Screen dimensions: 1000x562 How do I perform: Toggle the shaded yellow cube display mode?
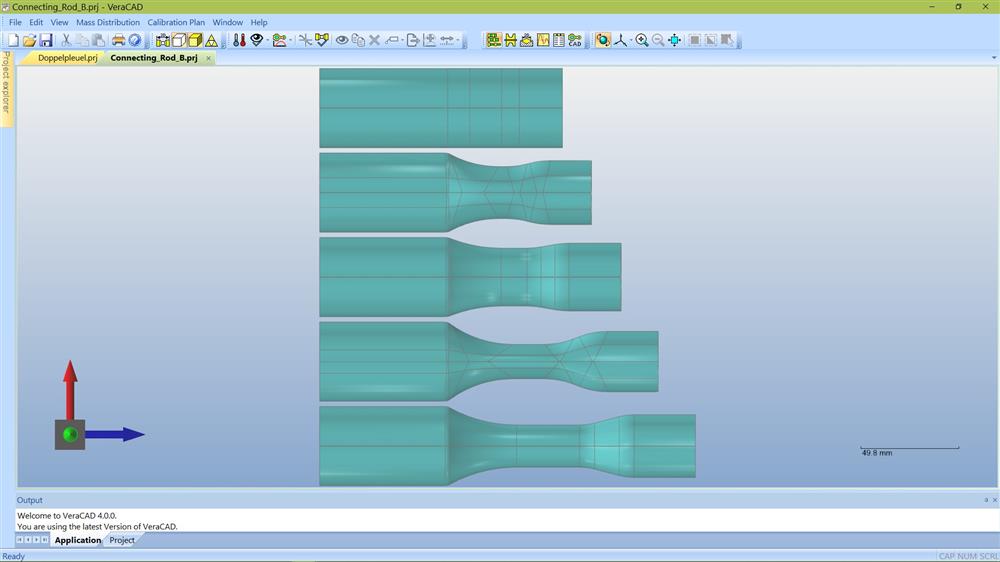pyautogui.click(x=195, y=40)
